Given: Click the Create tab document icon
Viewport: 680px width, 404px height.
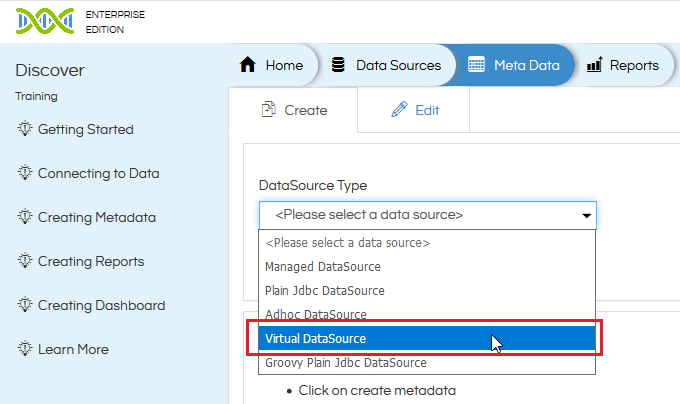Looking at the screenshot, I should (268, 110).
